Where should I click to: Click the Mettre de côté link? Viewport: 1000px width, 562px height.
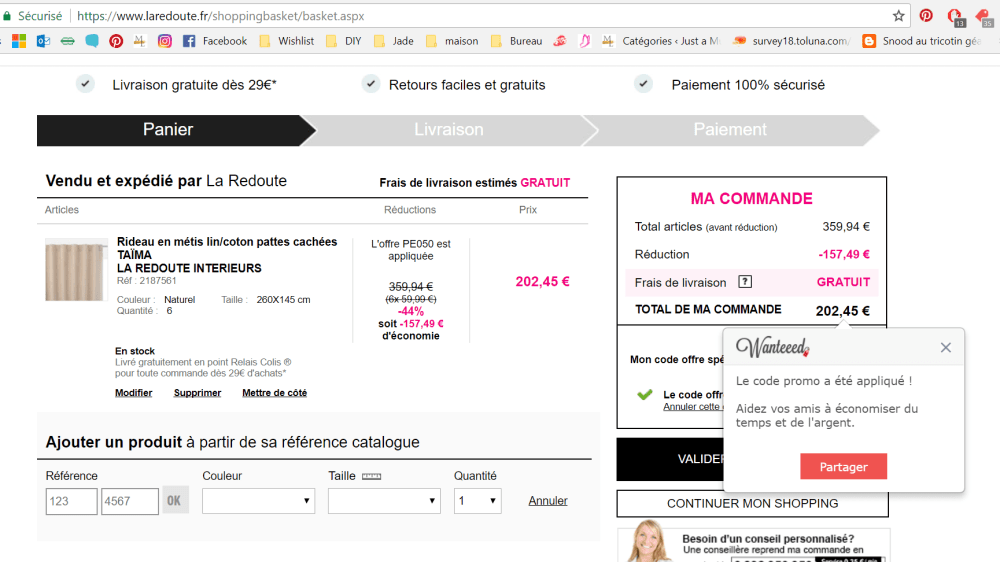(x=274, y=393)
